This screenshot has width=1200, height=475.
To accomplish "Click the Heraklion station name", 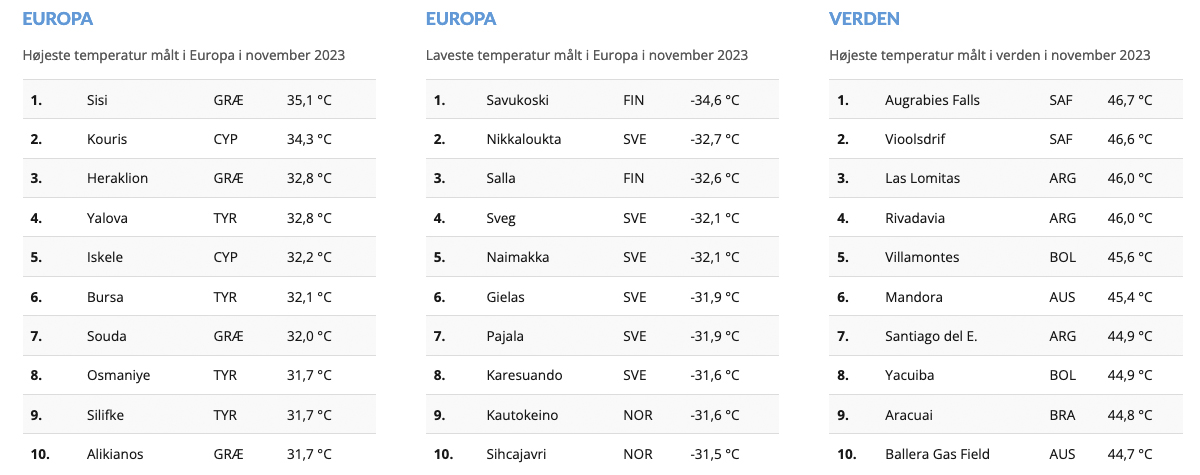I will pos(117,178).
